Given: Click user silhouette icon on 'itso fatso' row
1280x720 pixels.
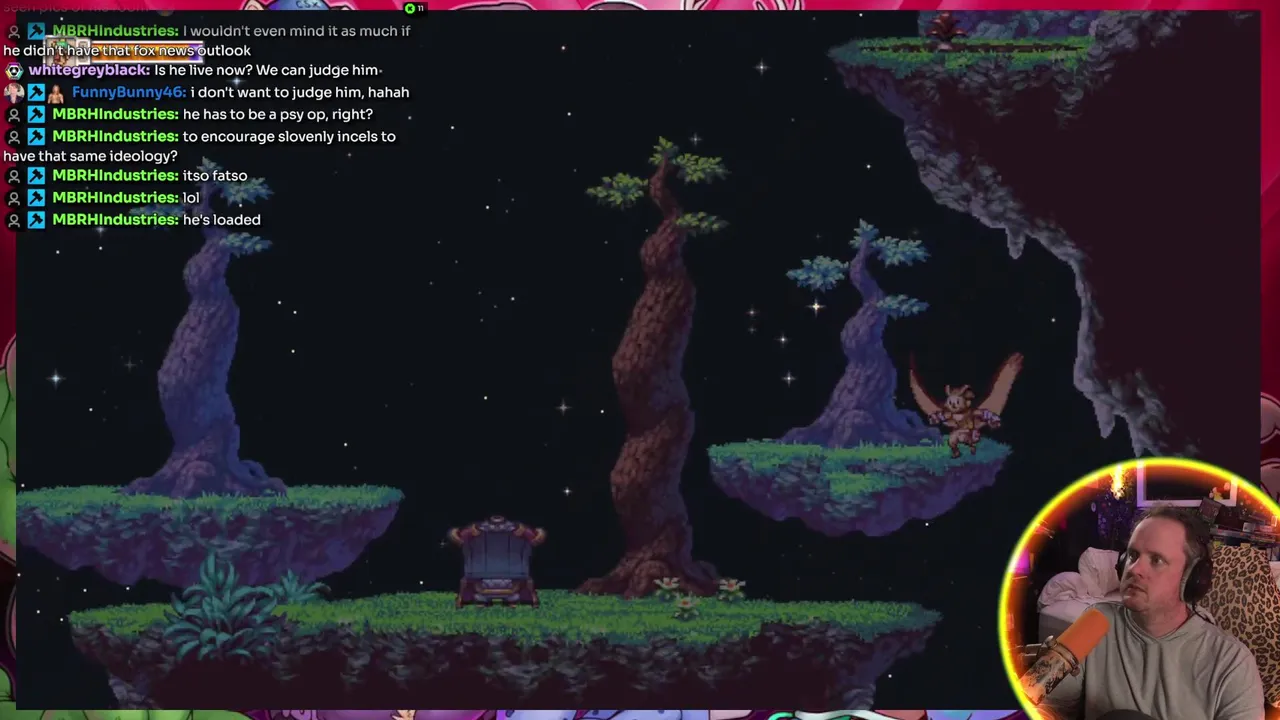Looking at the screenshot, I should coord(13,176).
